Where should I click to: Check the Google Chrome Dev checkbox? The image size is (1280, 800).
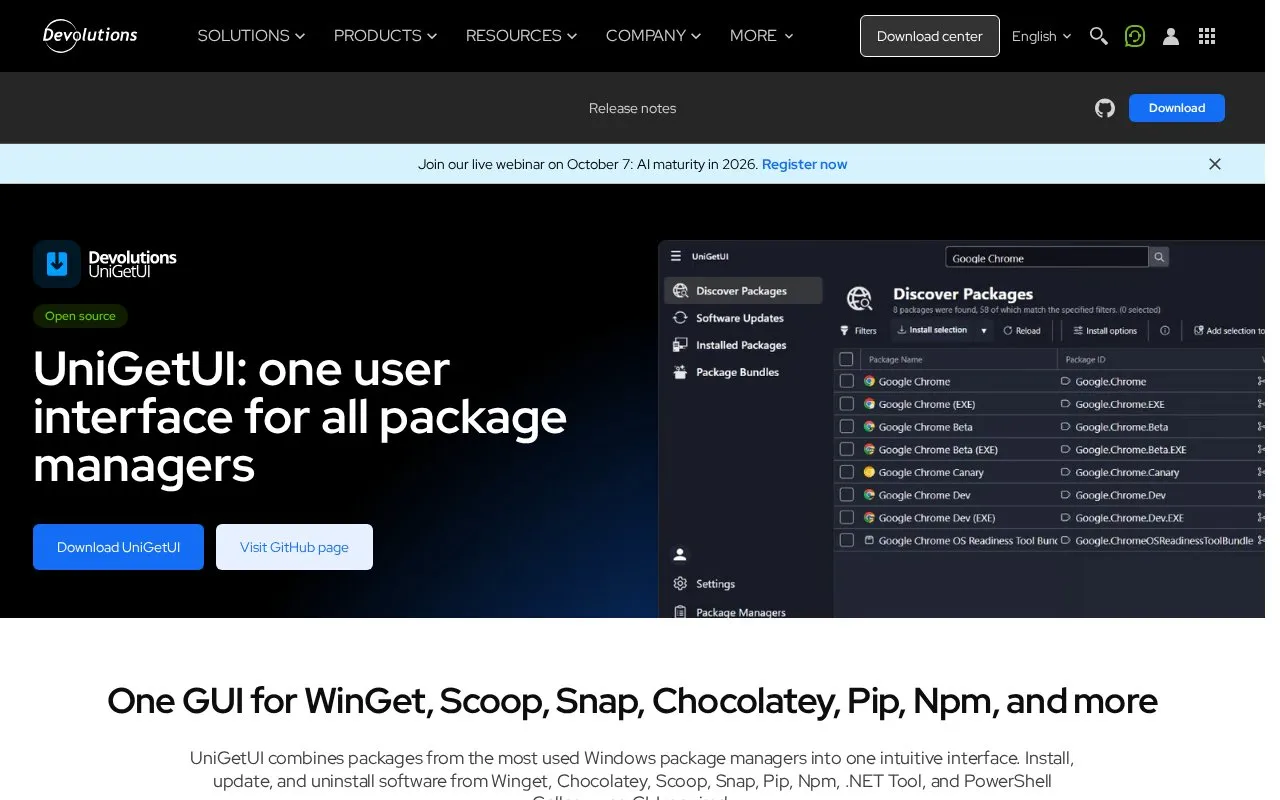coord(846,495)
